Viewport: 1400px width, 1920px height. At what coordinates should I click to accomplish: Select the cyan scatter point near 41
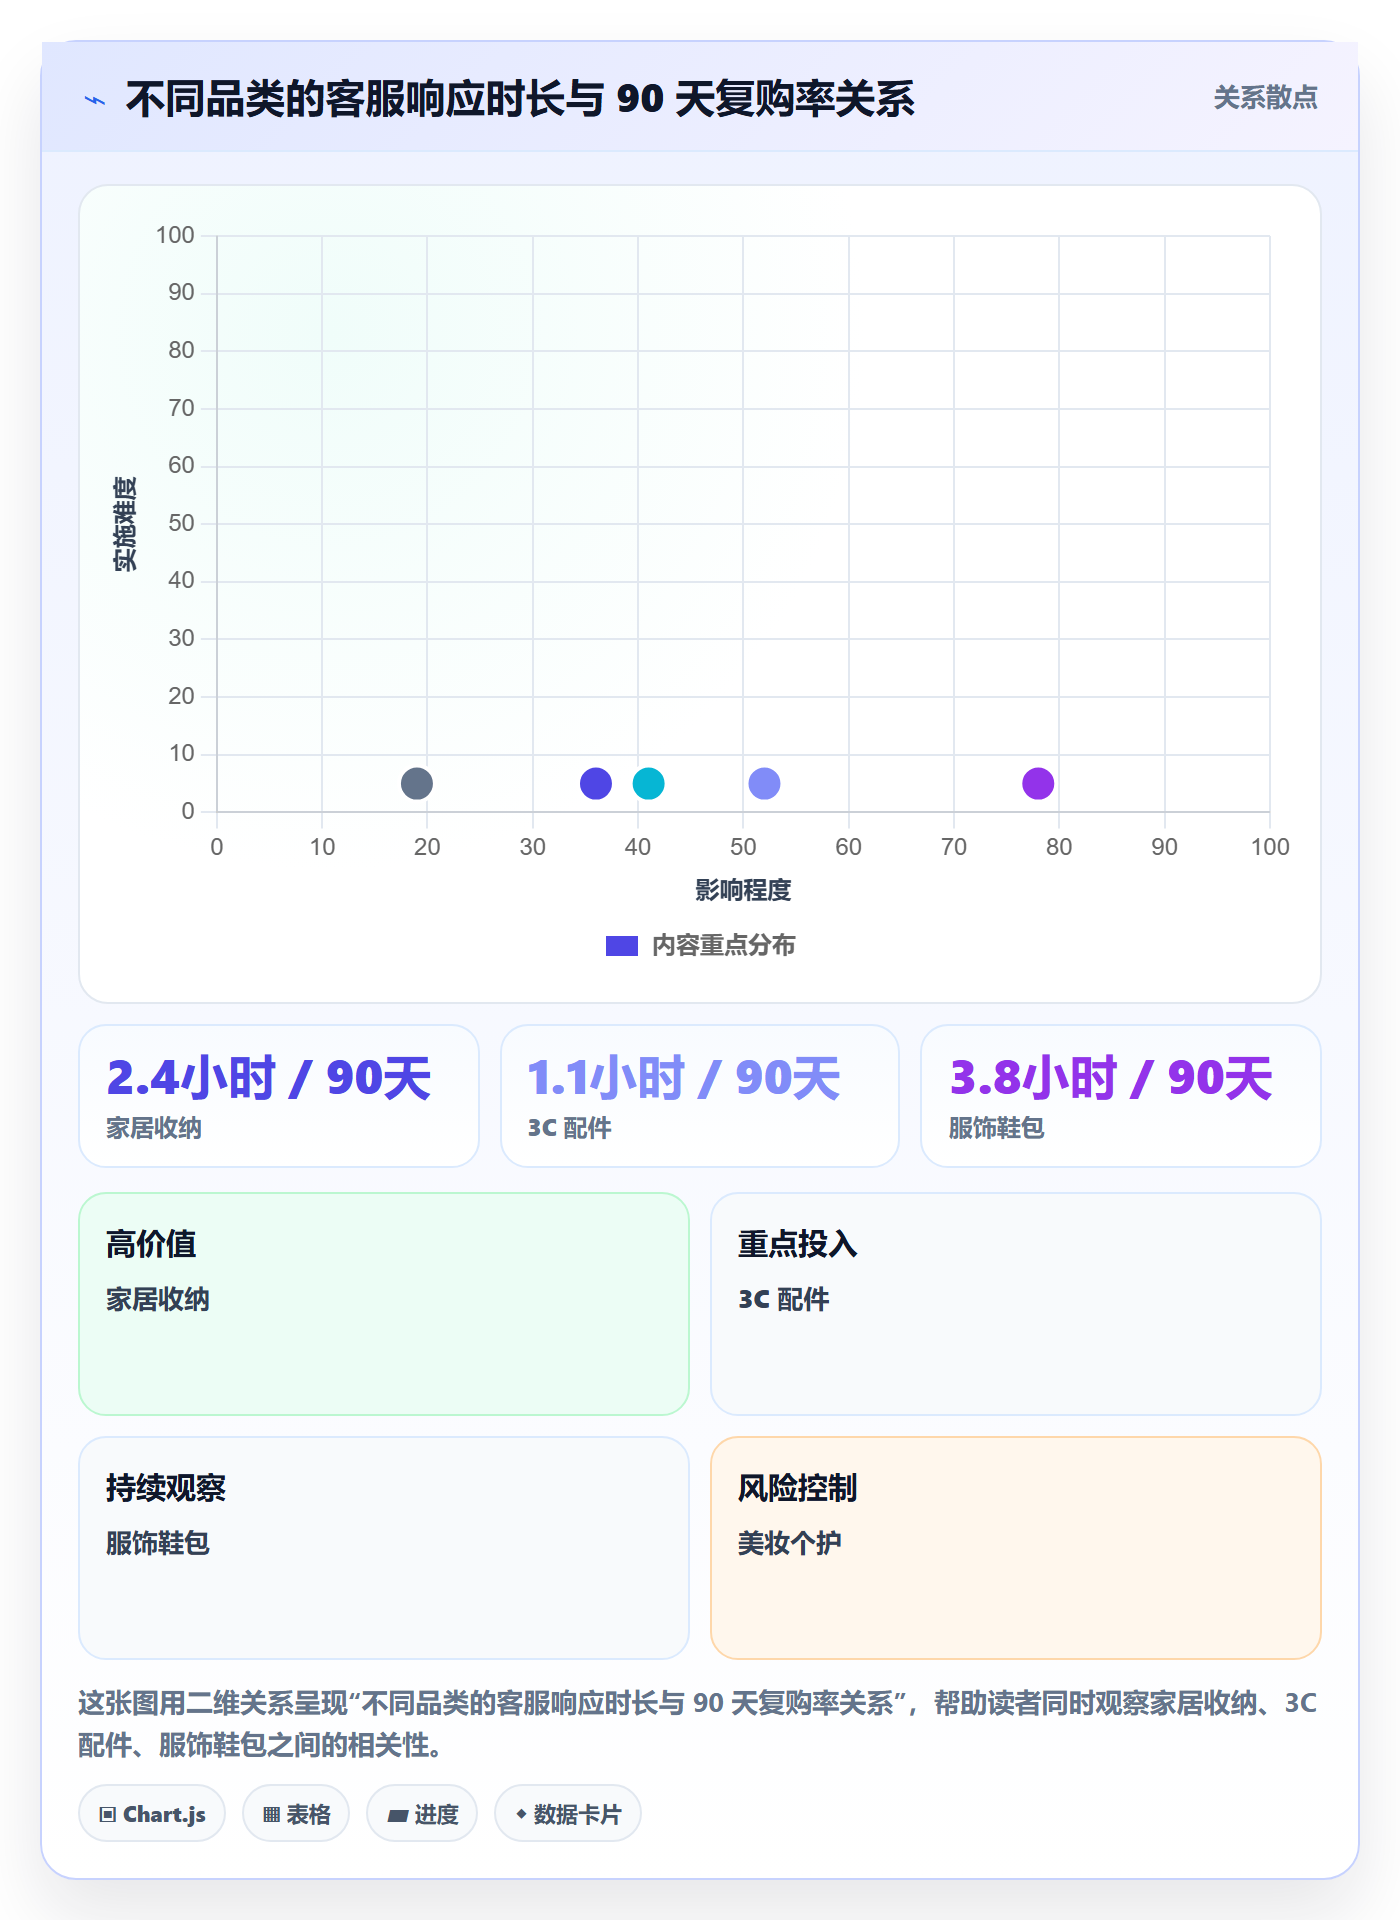coord(648,783)
